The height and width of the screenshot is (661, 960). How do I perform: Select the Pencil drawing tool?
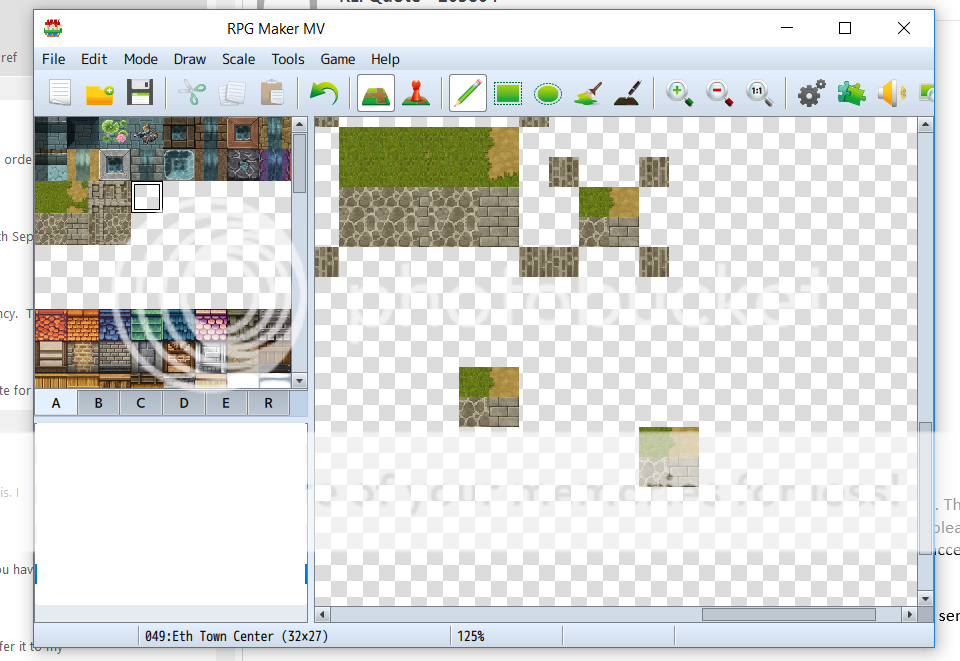tap(467, 93)
